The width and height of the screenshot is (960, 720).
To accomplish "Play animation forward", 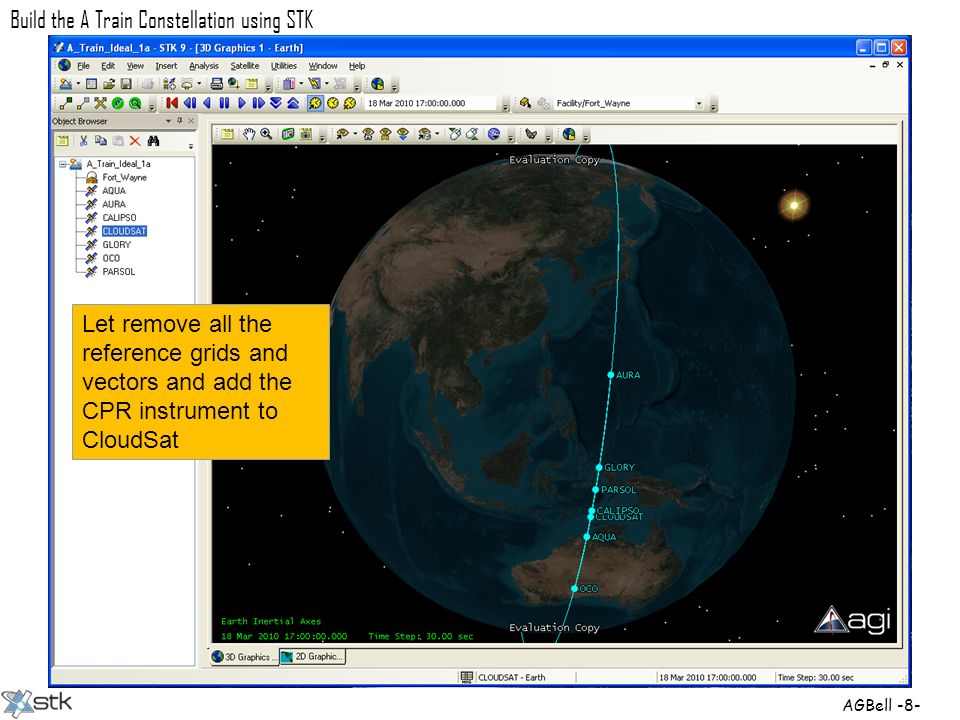I will (x=241, y=103).
